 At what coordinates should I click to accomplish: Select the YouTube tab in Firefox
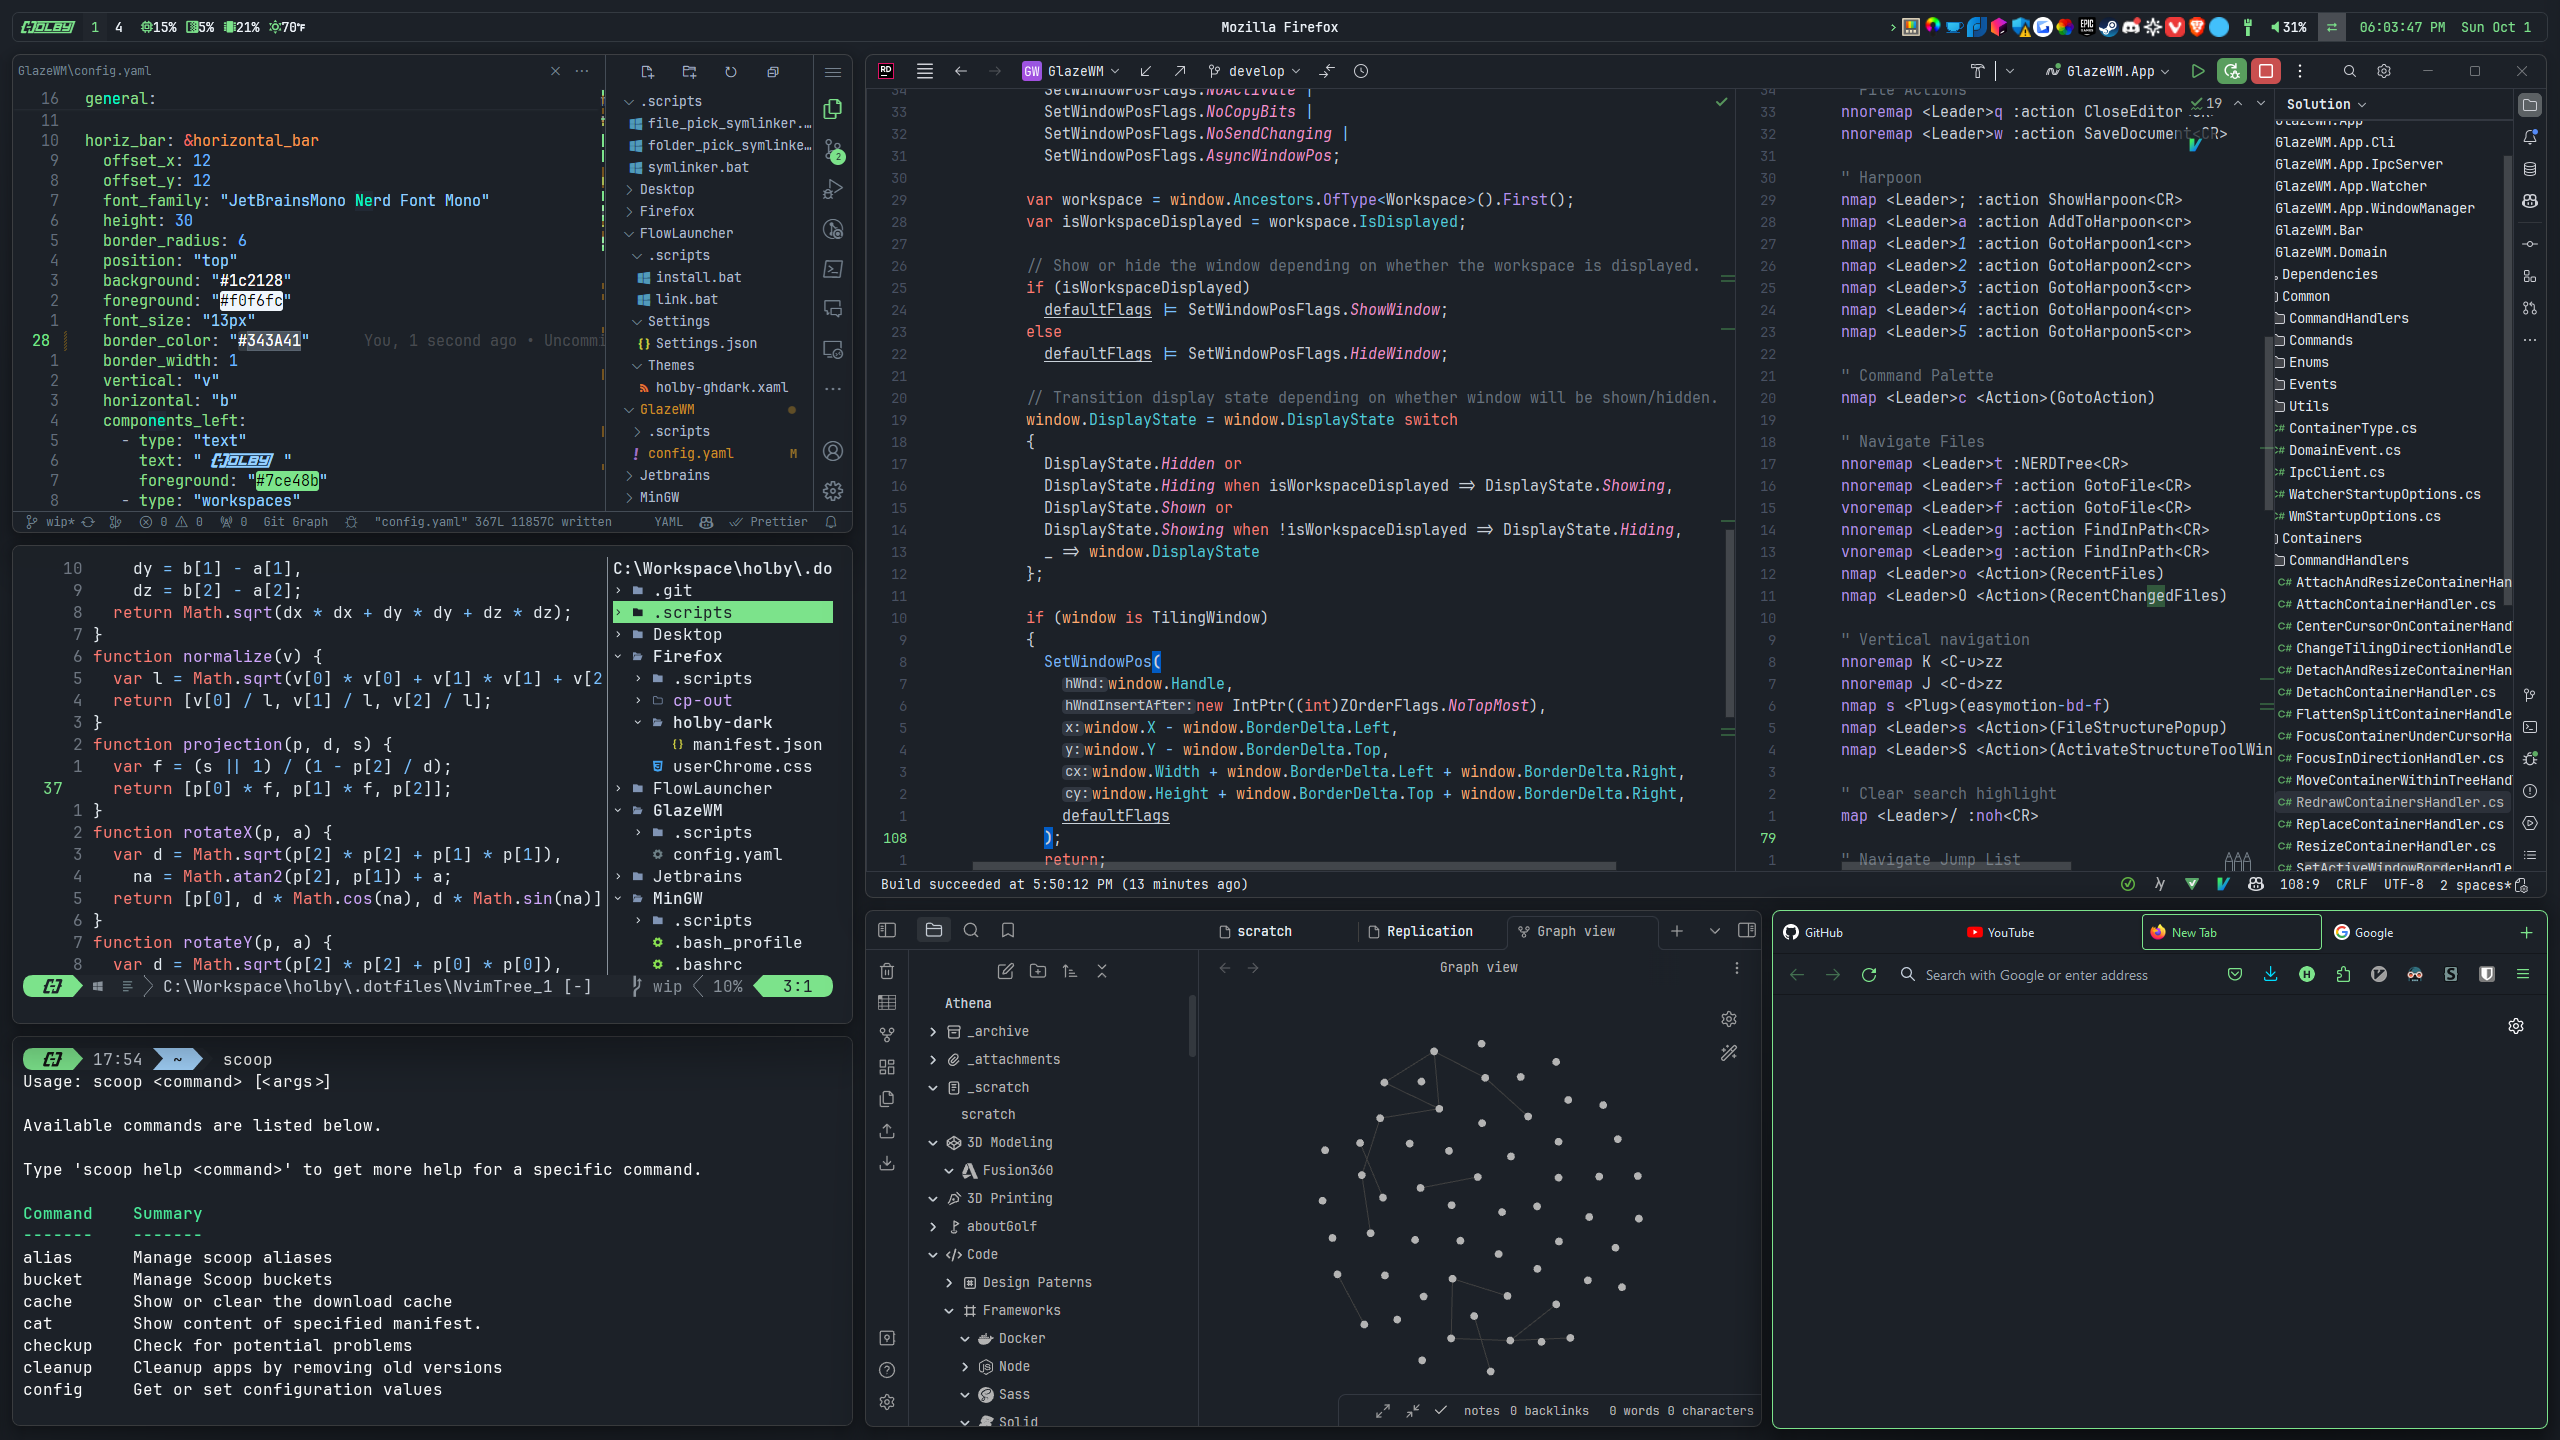point(2010,932)
